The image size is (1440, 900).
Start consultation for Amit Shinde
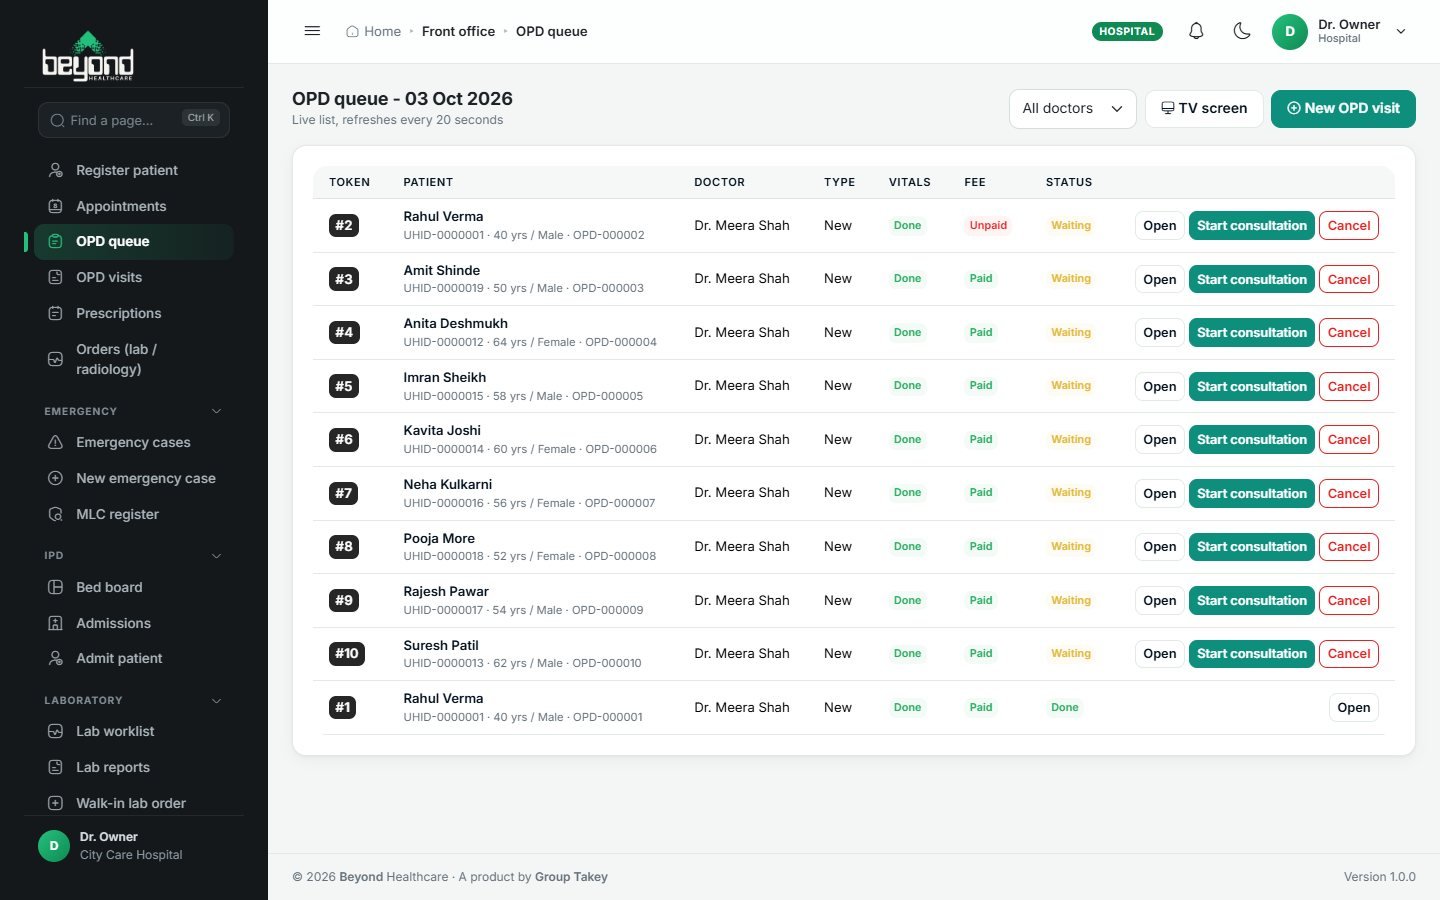click(x=1251, y=279)
